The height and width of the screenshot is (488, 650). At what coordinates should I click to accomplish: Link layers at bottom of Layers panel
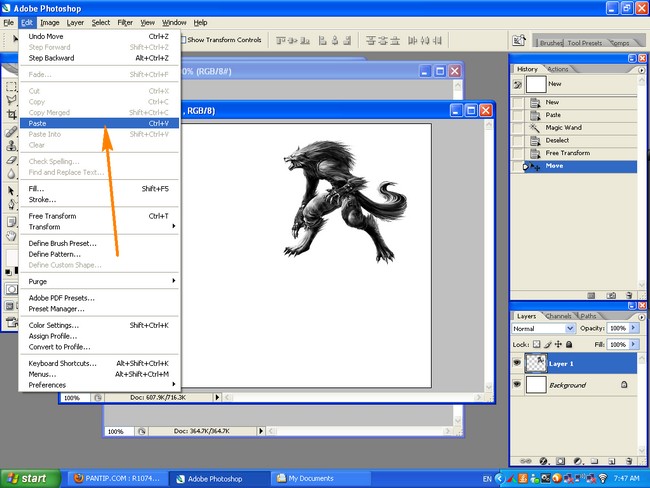pyautogui.click(x=526, y=461)
